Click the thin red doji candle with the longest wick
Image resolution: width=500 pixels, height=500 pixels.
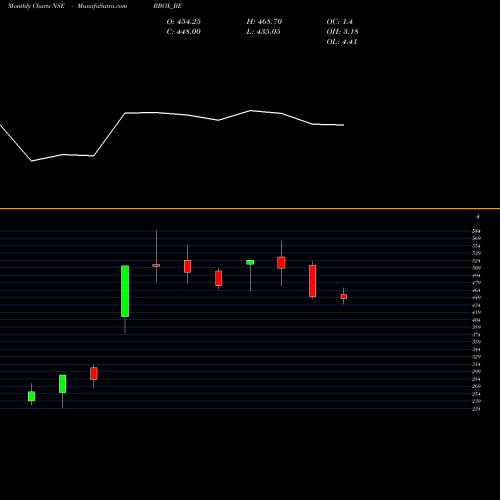(x=156, y=265)
